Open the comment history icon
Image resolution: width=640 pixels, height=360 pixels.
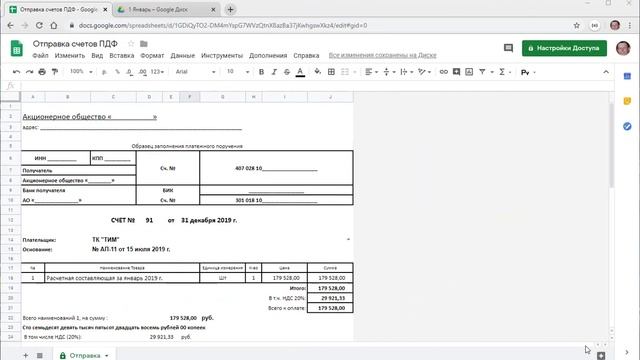click(x=508, y=48)
